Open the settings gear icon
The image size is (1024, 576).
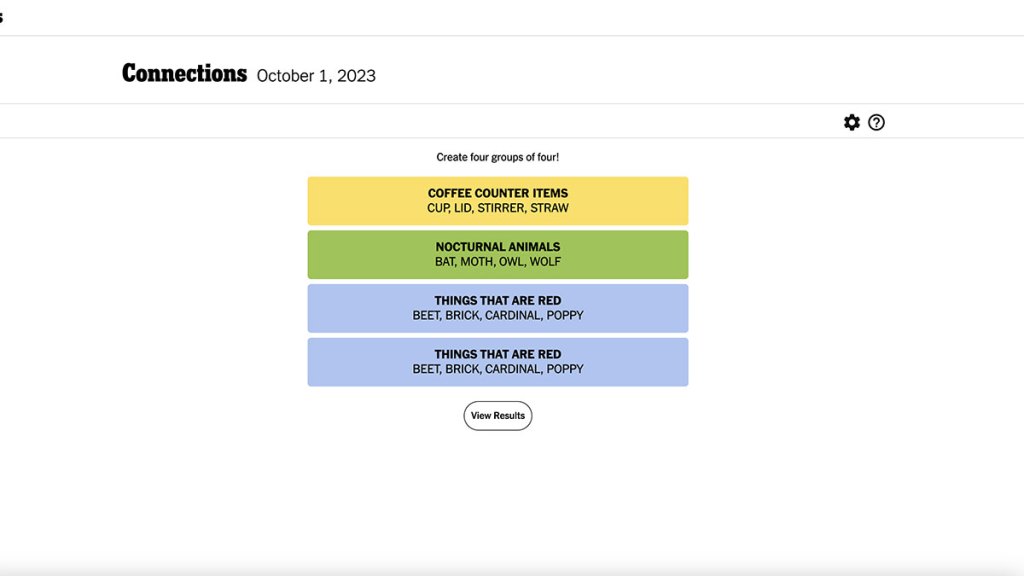(x=852, y=122)
